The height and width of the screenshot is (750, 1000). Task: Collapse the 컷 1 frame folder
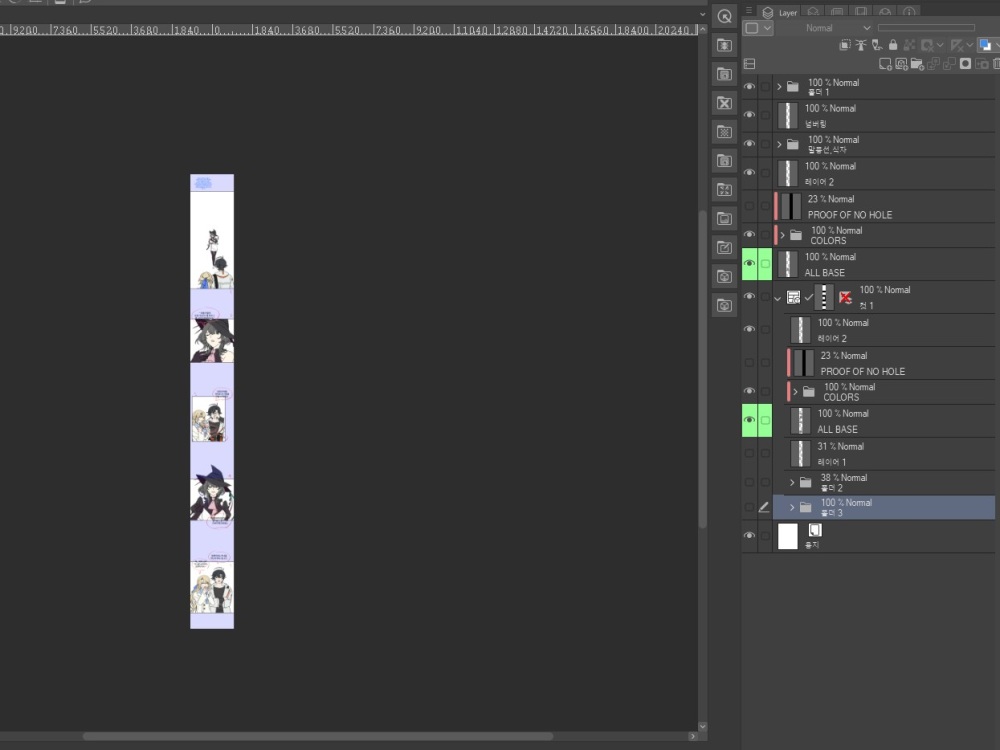(x=777, y=298)
